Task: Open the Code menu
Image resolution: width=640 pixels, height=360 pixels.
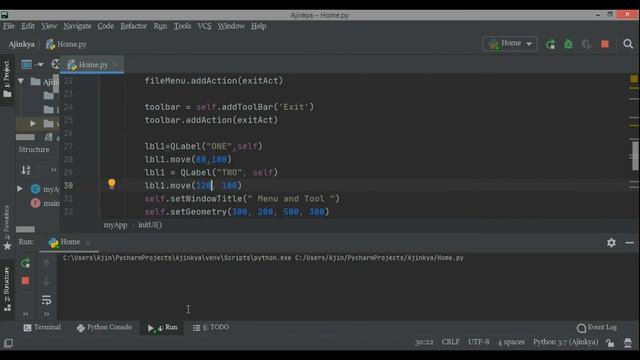Action: pyautogui.click(x=106, y=26)
